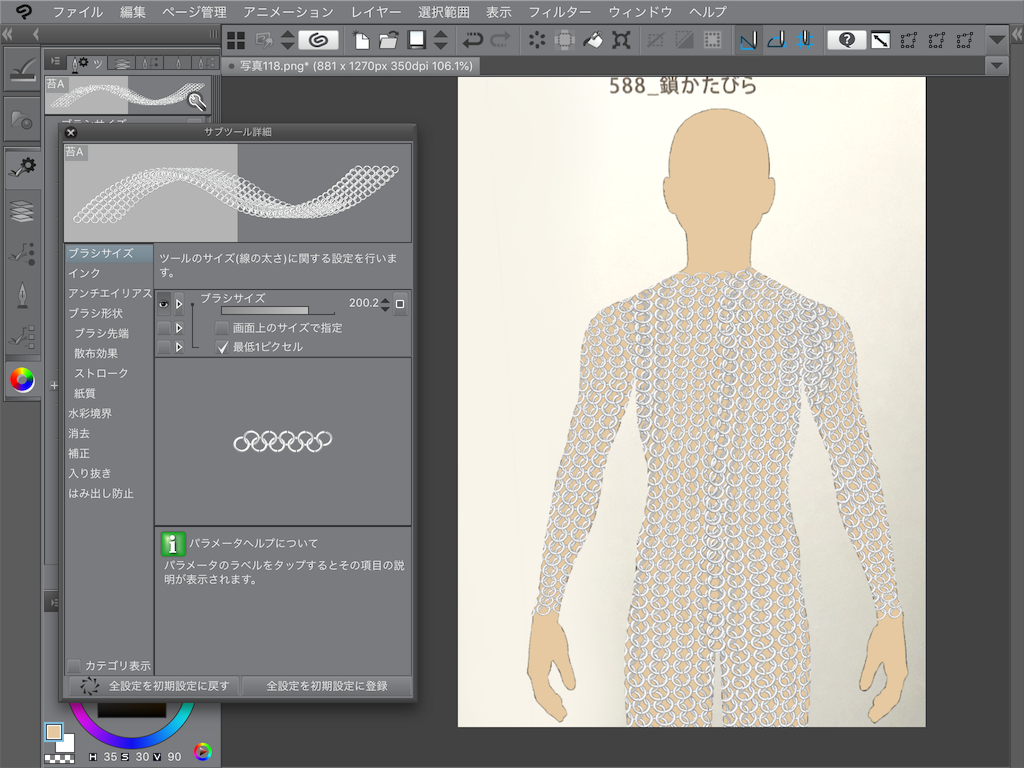
Task: Collapse the left panel double-chevron
Action: point(8,34)
